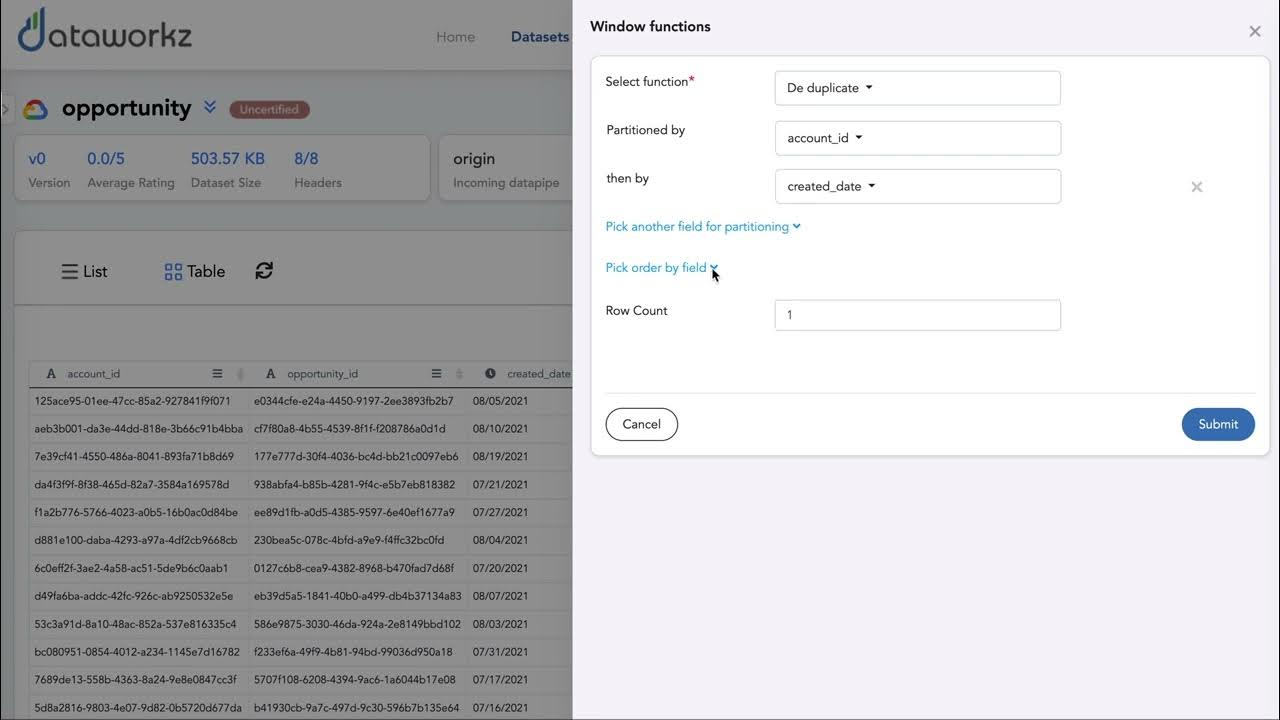Viewport: 1280px width, 720px height.
Task: Switch to List view
Action: (x=84, y=271)
